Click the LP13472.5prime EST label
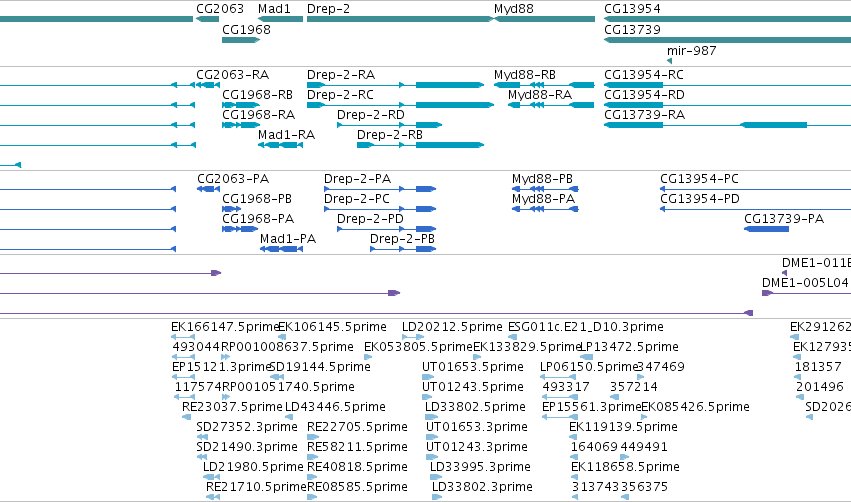Viewport: 851px width, 502px height. 630,347
